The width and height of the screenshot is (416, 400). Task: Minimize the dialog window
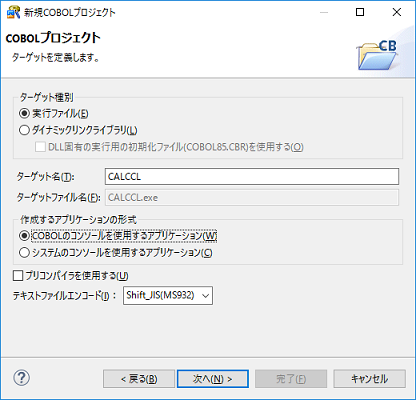pos(324,12)
